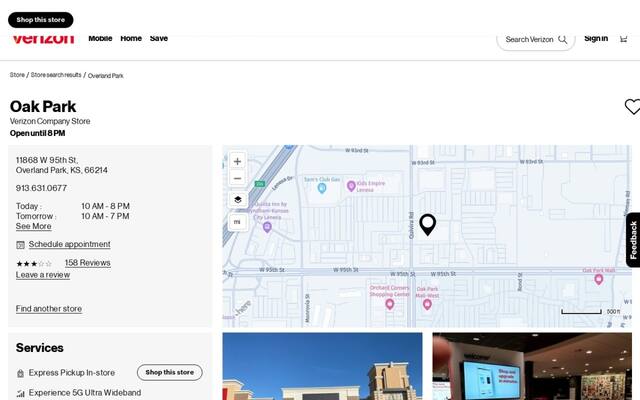Zoom out the map
This screenshot has height=400, width=640.
[237, 178]
